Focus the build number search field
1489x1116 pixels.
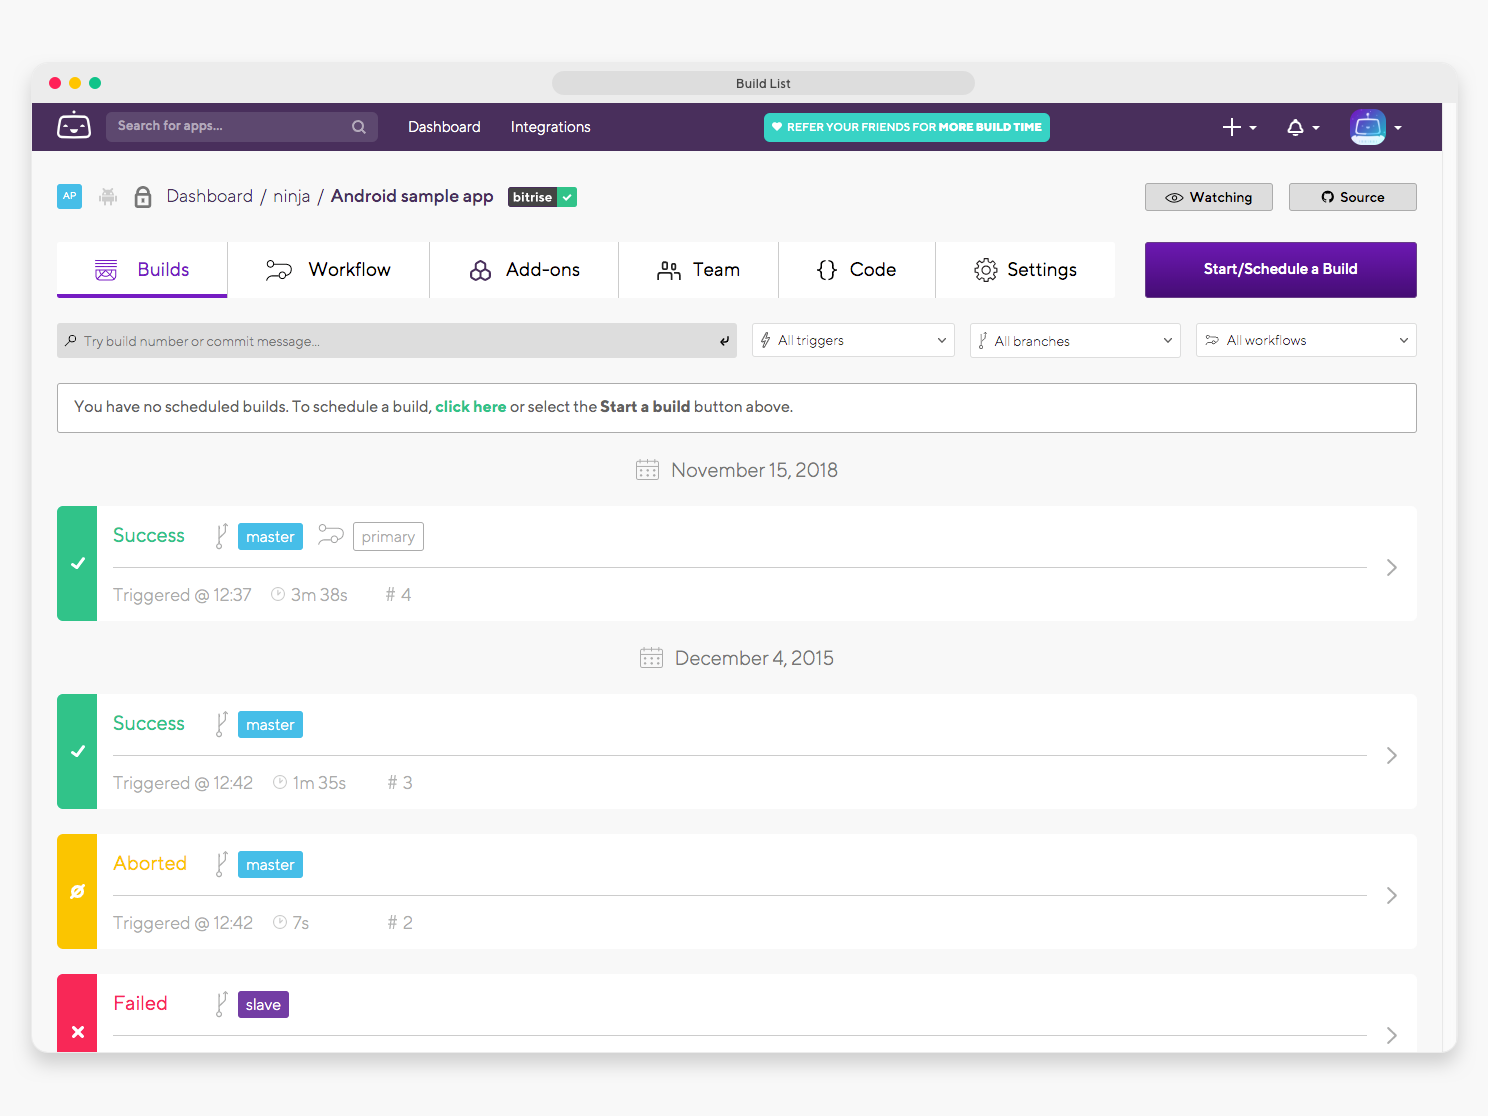point(390,341)
